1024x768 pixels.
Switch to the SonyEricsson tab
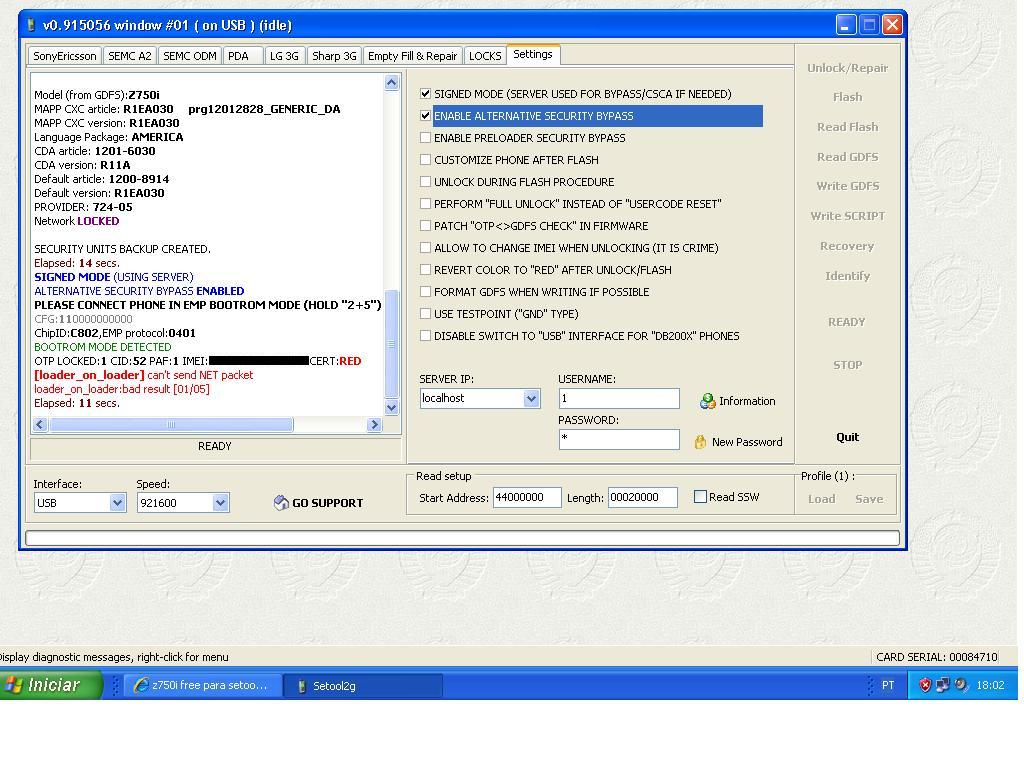(65, 56)
